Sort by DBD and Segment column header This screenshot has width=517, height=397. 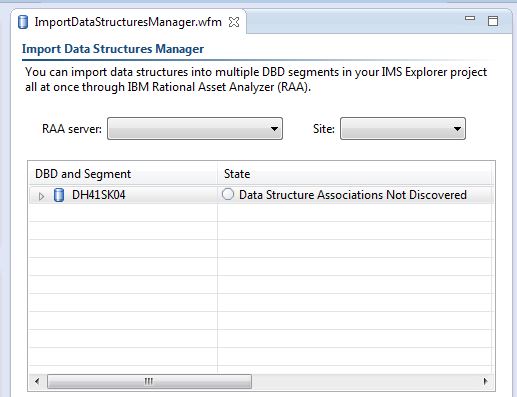pyautogui.click(x=123, y=174)
